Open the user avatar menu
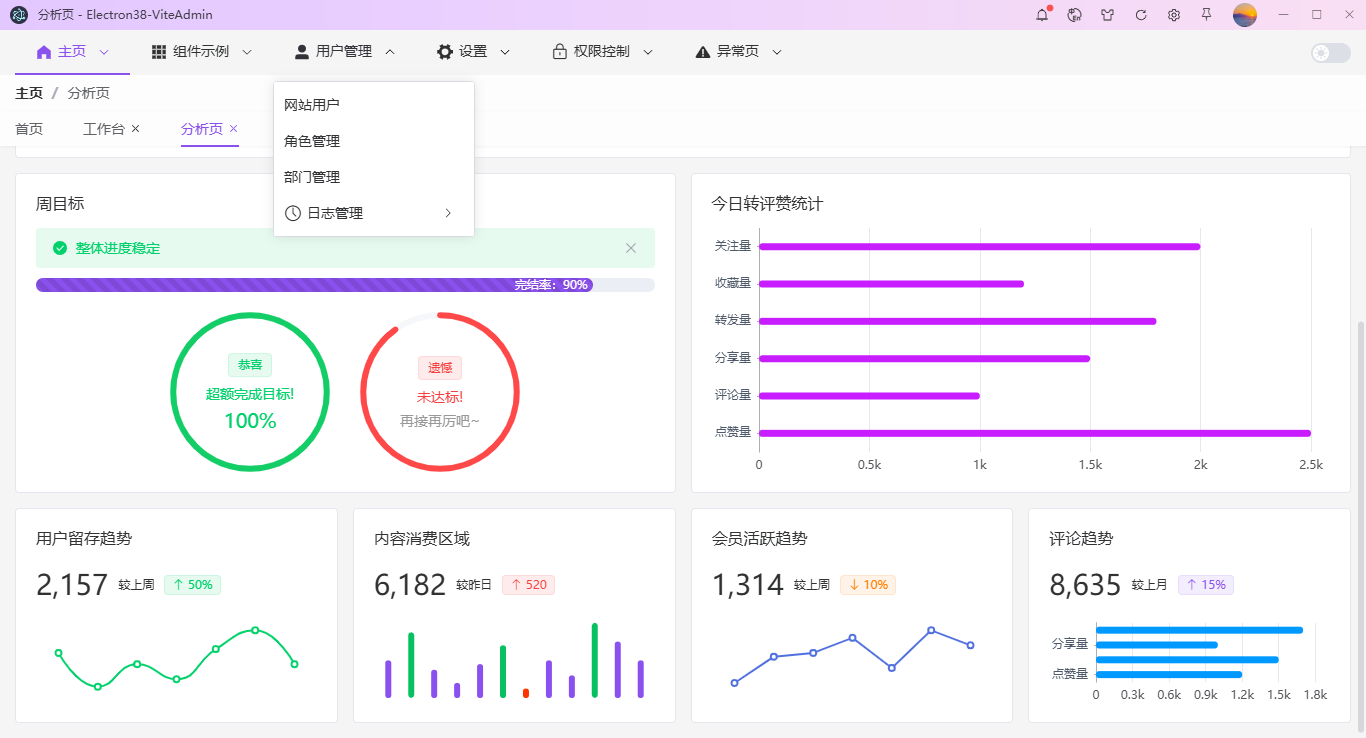 tap(1244, 15)
